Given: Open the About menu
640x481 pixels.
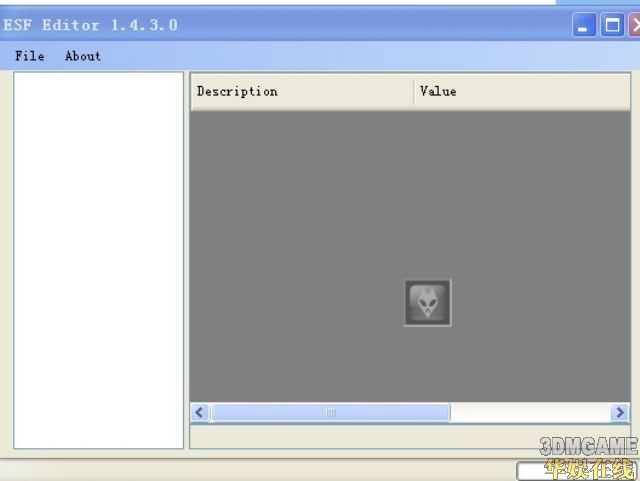Looking at the screenshot, I should [x=83, y=56].
